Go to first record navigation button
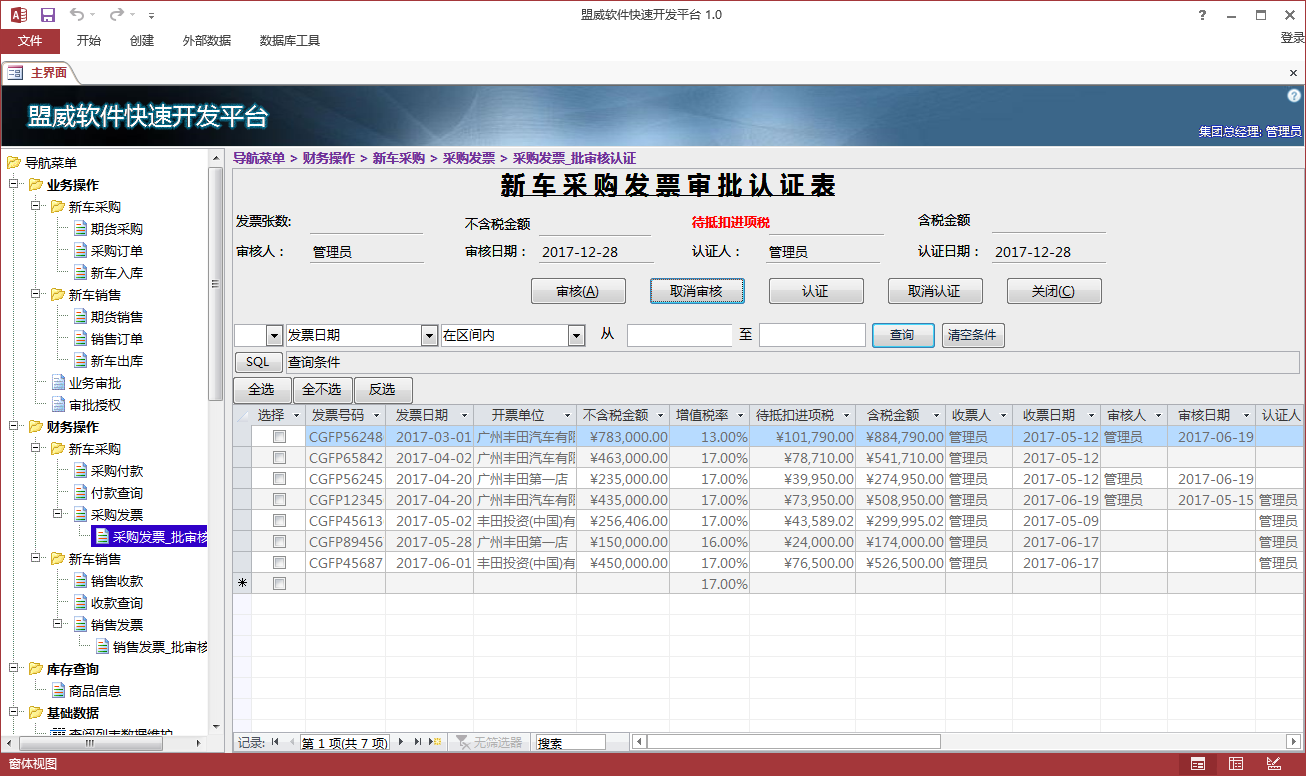Viewport: 1306px width, 776px height. click(x=275, y=742)
